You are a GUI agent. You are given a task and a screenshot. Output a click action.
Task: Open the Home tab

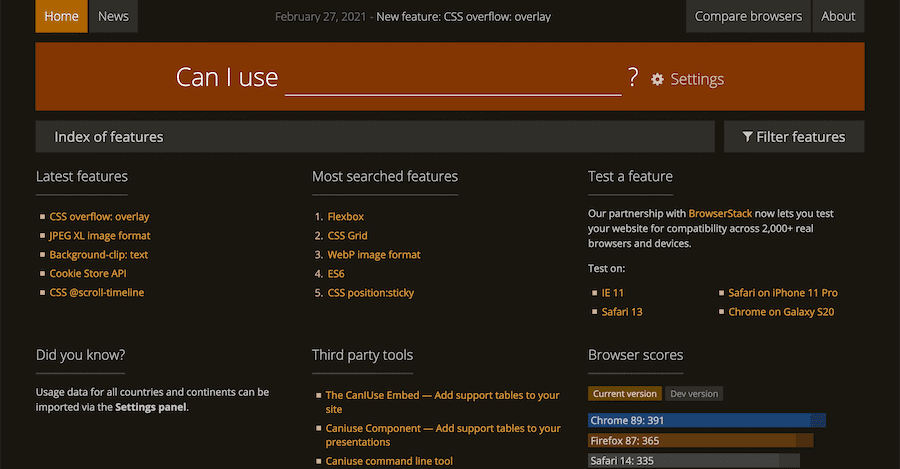pyautogui.click(x=62, y=16)
